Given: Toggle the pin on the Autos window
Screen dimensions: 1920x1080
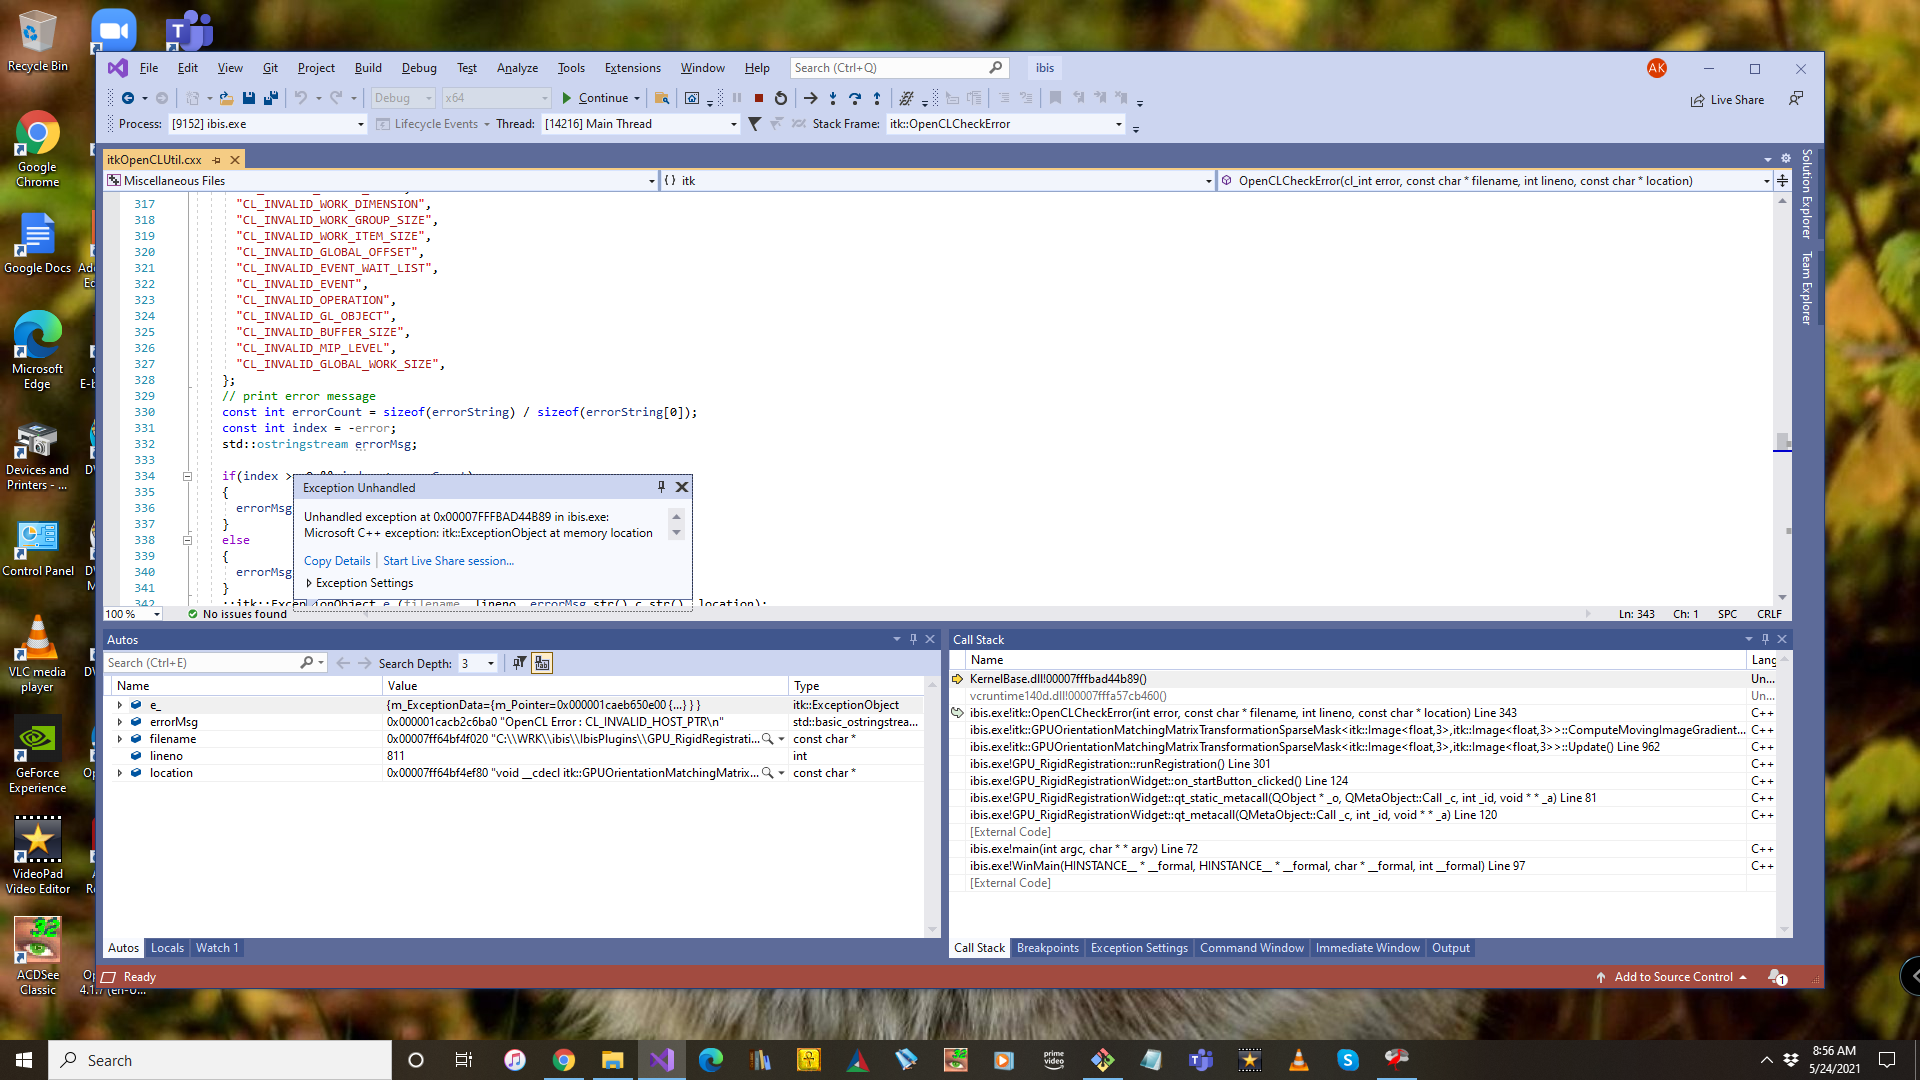Looking at the screenshot, I should tap(912, 639).
